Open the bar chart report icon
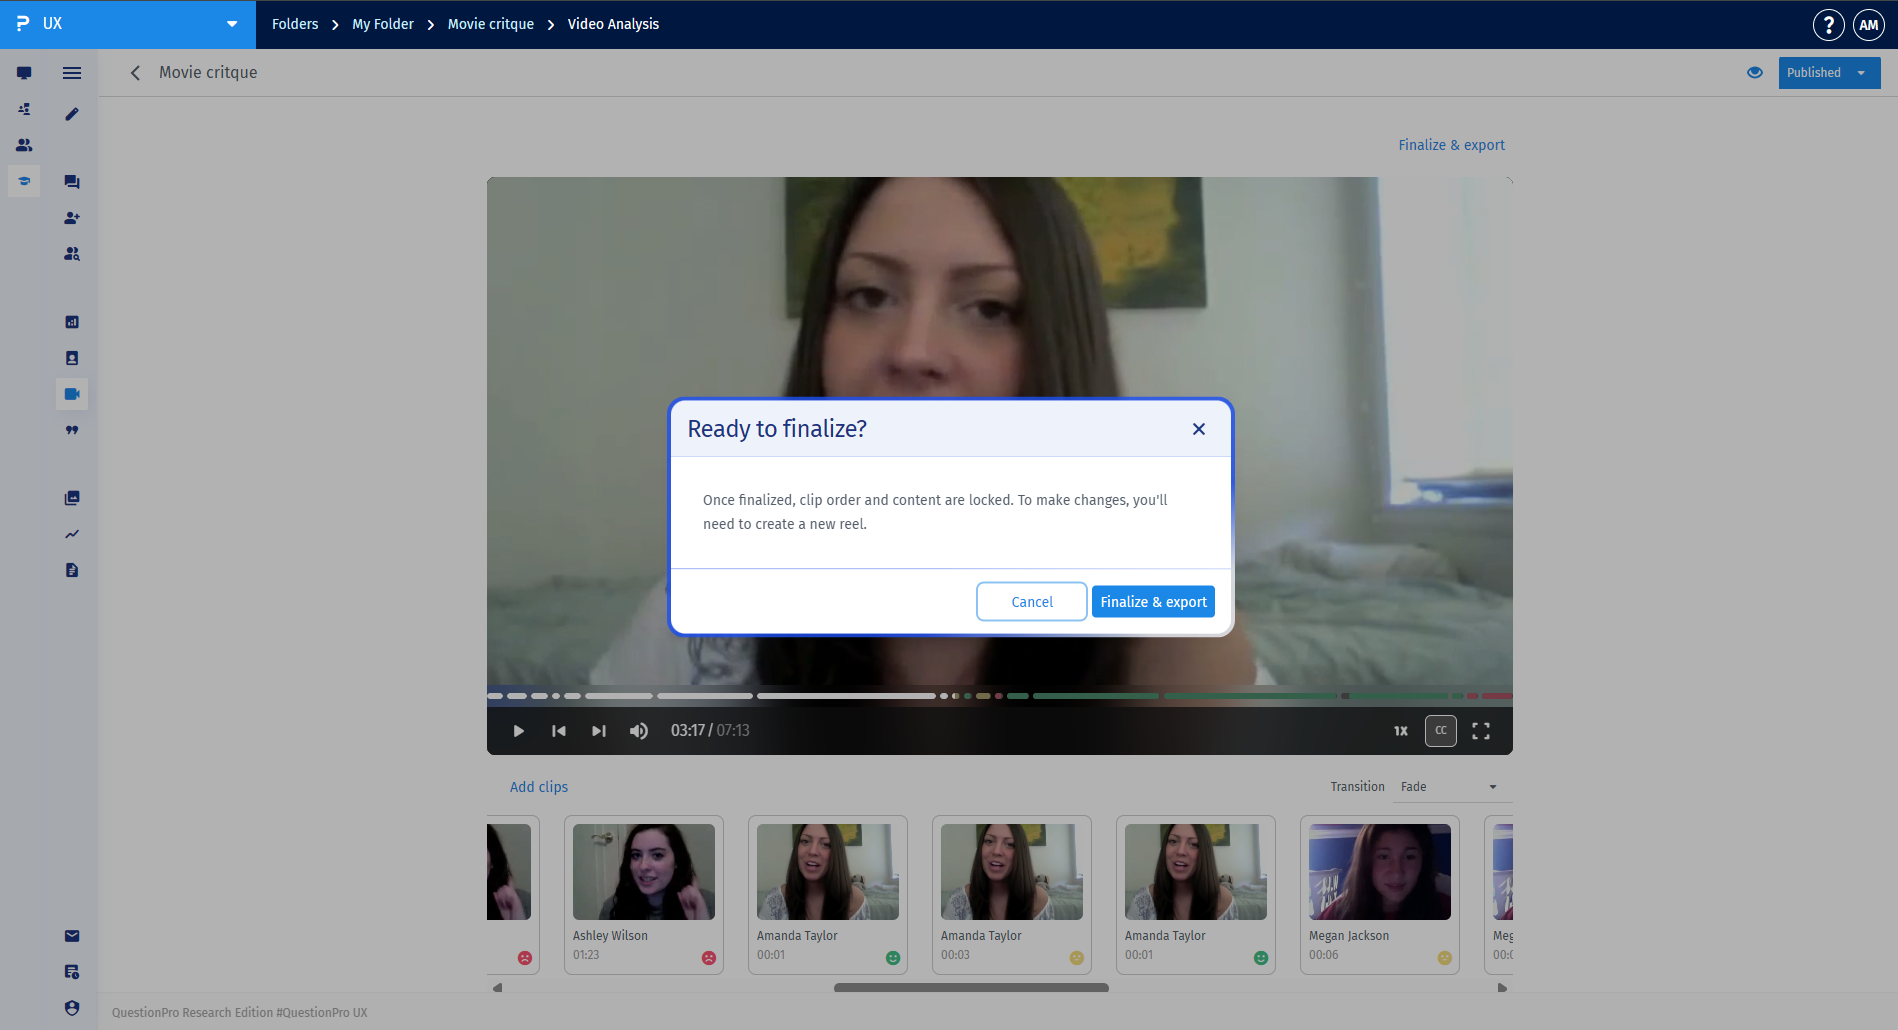 [x=72, y=322]
